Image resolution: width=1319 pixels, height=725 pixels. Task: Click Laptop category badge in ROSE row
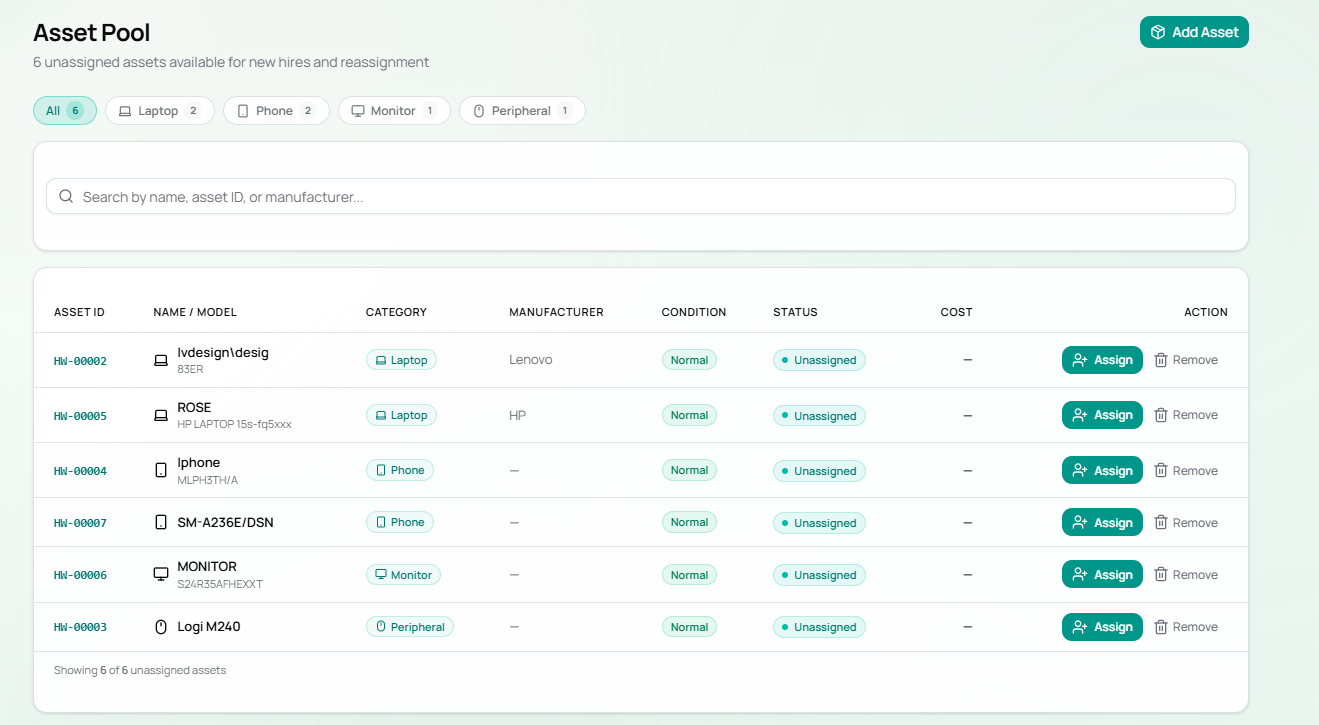point(401,415)
